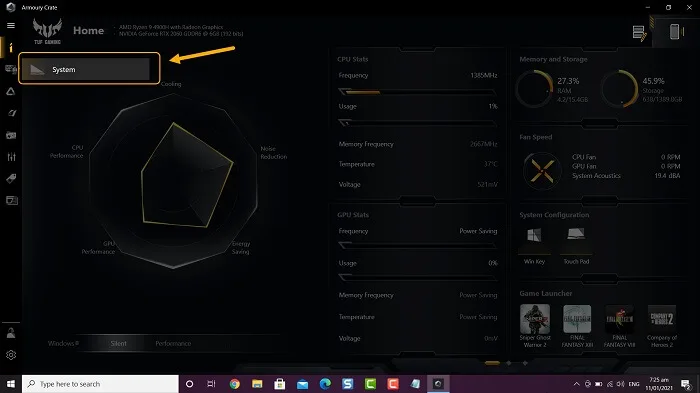Launch FINAL FANTASY XIII game
The image size is (700, 393).
pyautogui.click(x=577, y=326)
